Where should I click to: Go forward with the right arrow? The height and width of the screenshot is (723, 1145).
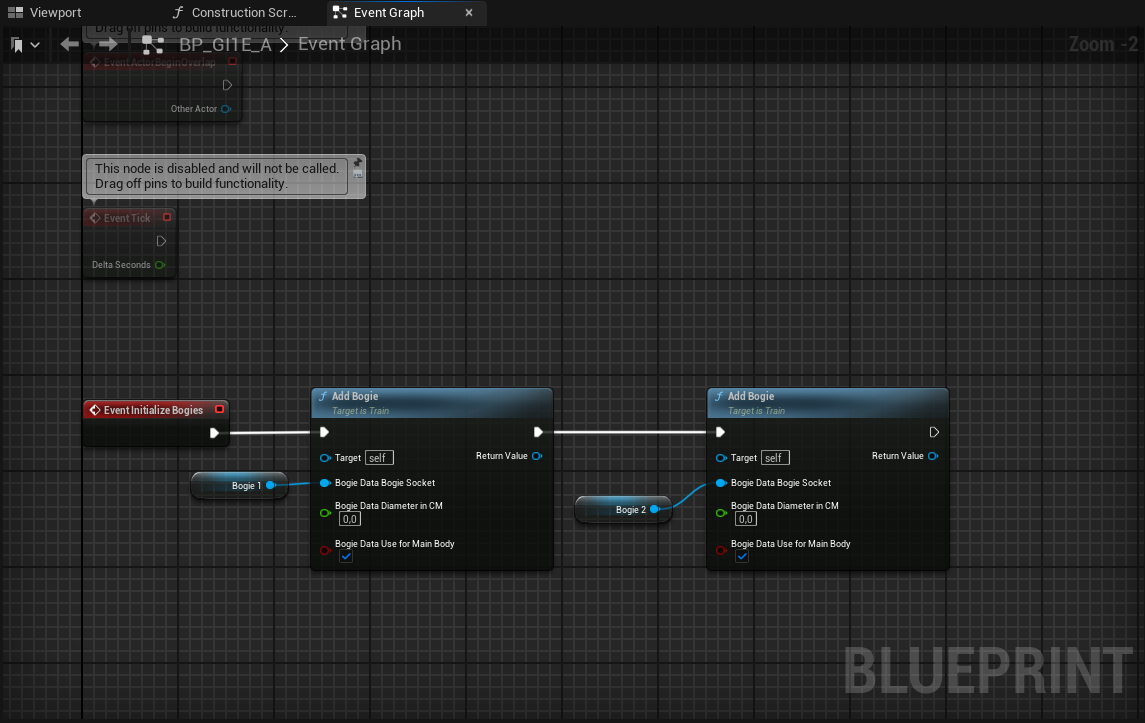108,44
